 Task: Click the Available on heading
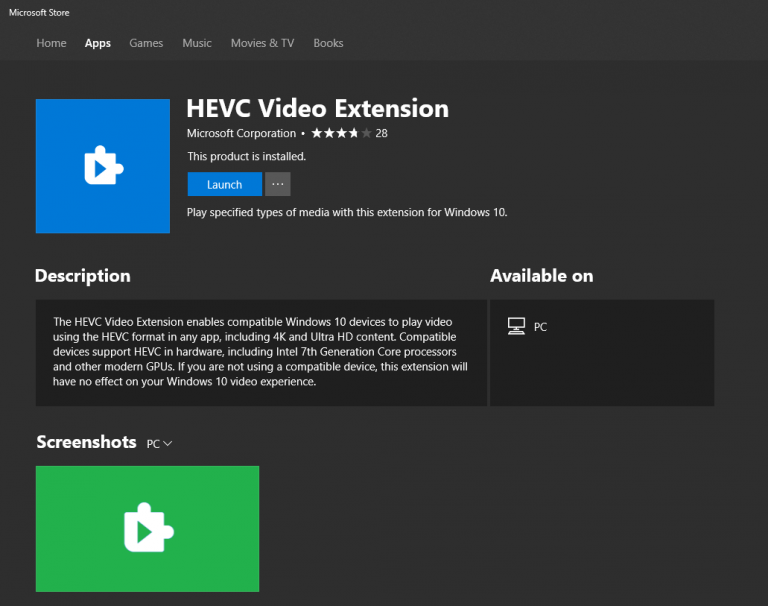click(542, 276)
